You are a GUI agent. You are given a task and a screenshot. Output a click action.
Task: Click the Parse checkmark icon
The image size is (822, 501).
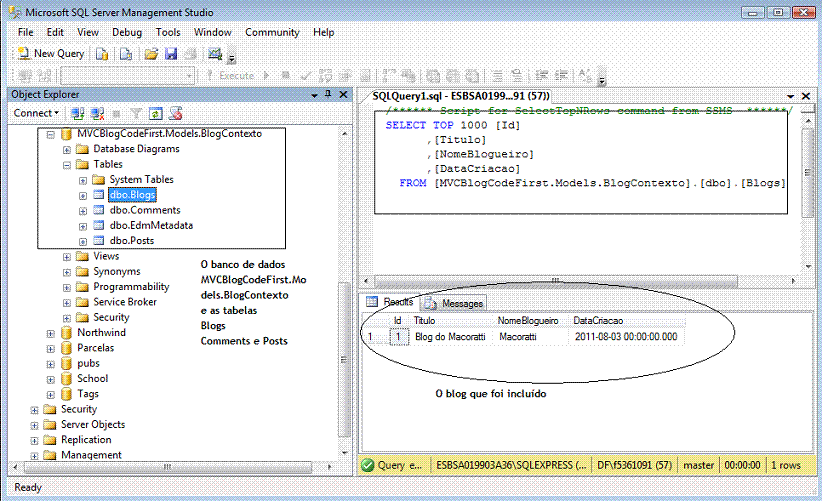tap(306, 76)
